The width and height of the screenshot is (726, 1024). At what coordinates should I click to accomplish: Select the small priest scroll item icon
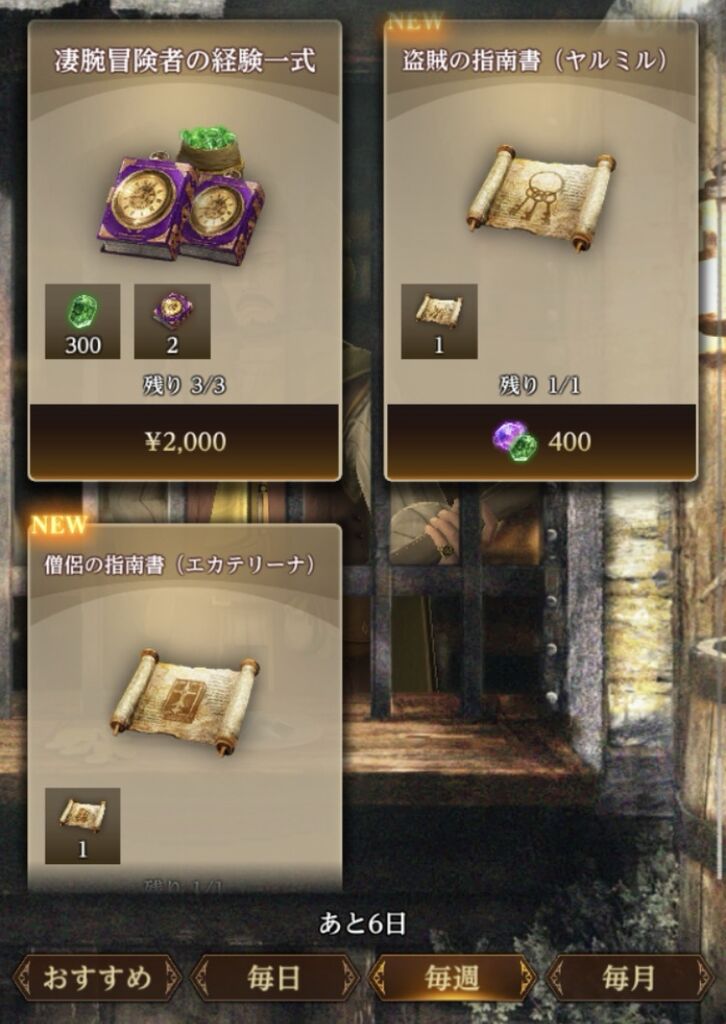tap(82, 826)
